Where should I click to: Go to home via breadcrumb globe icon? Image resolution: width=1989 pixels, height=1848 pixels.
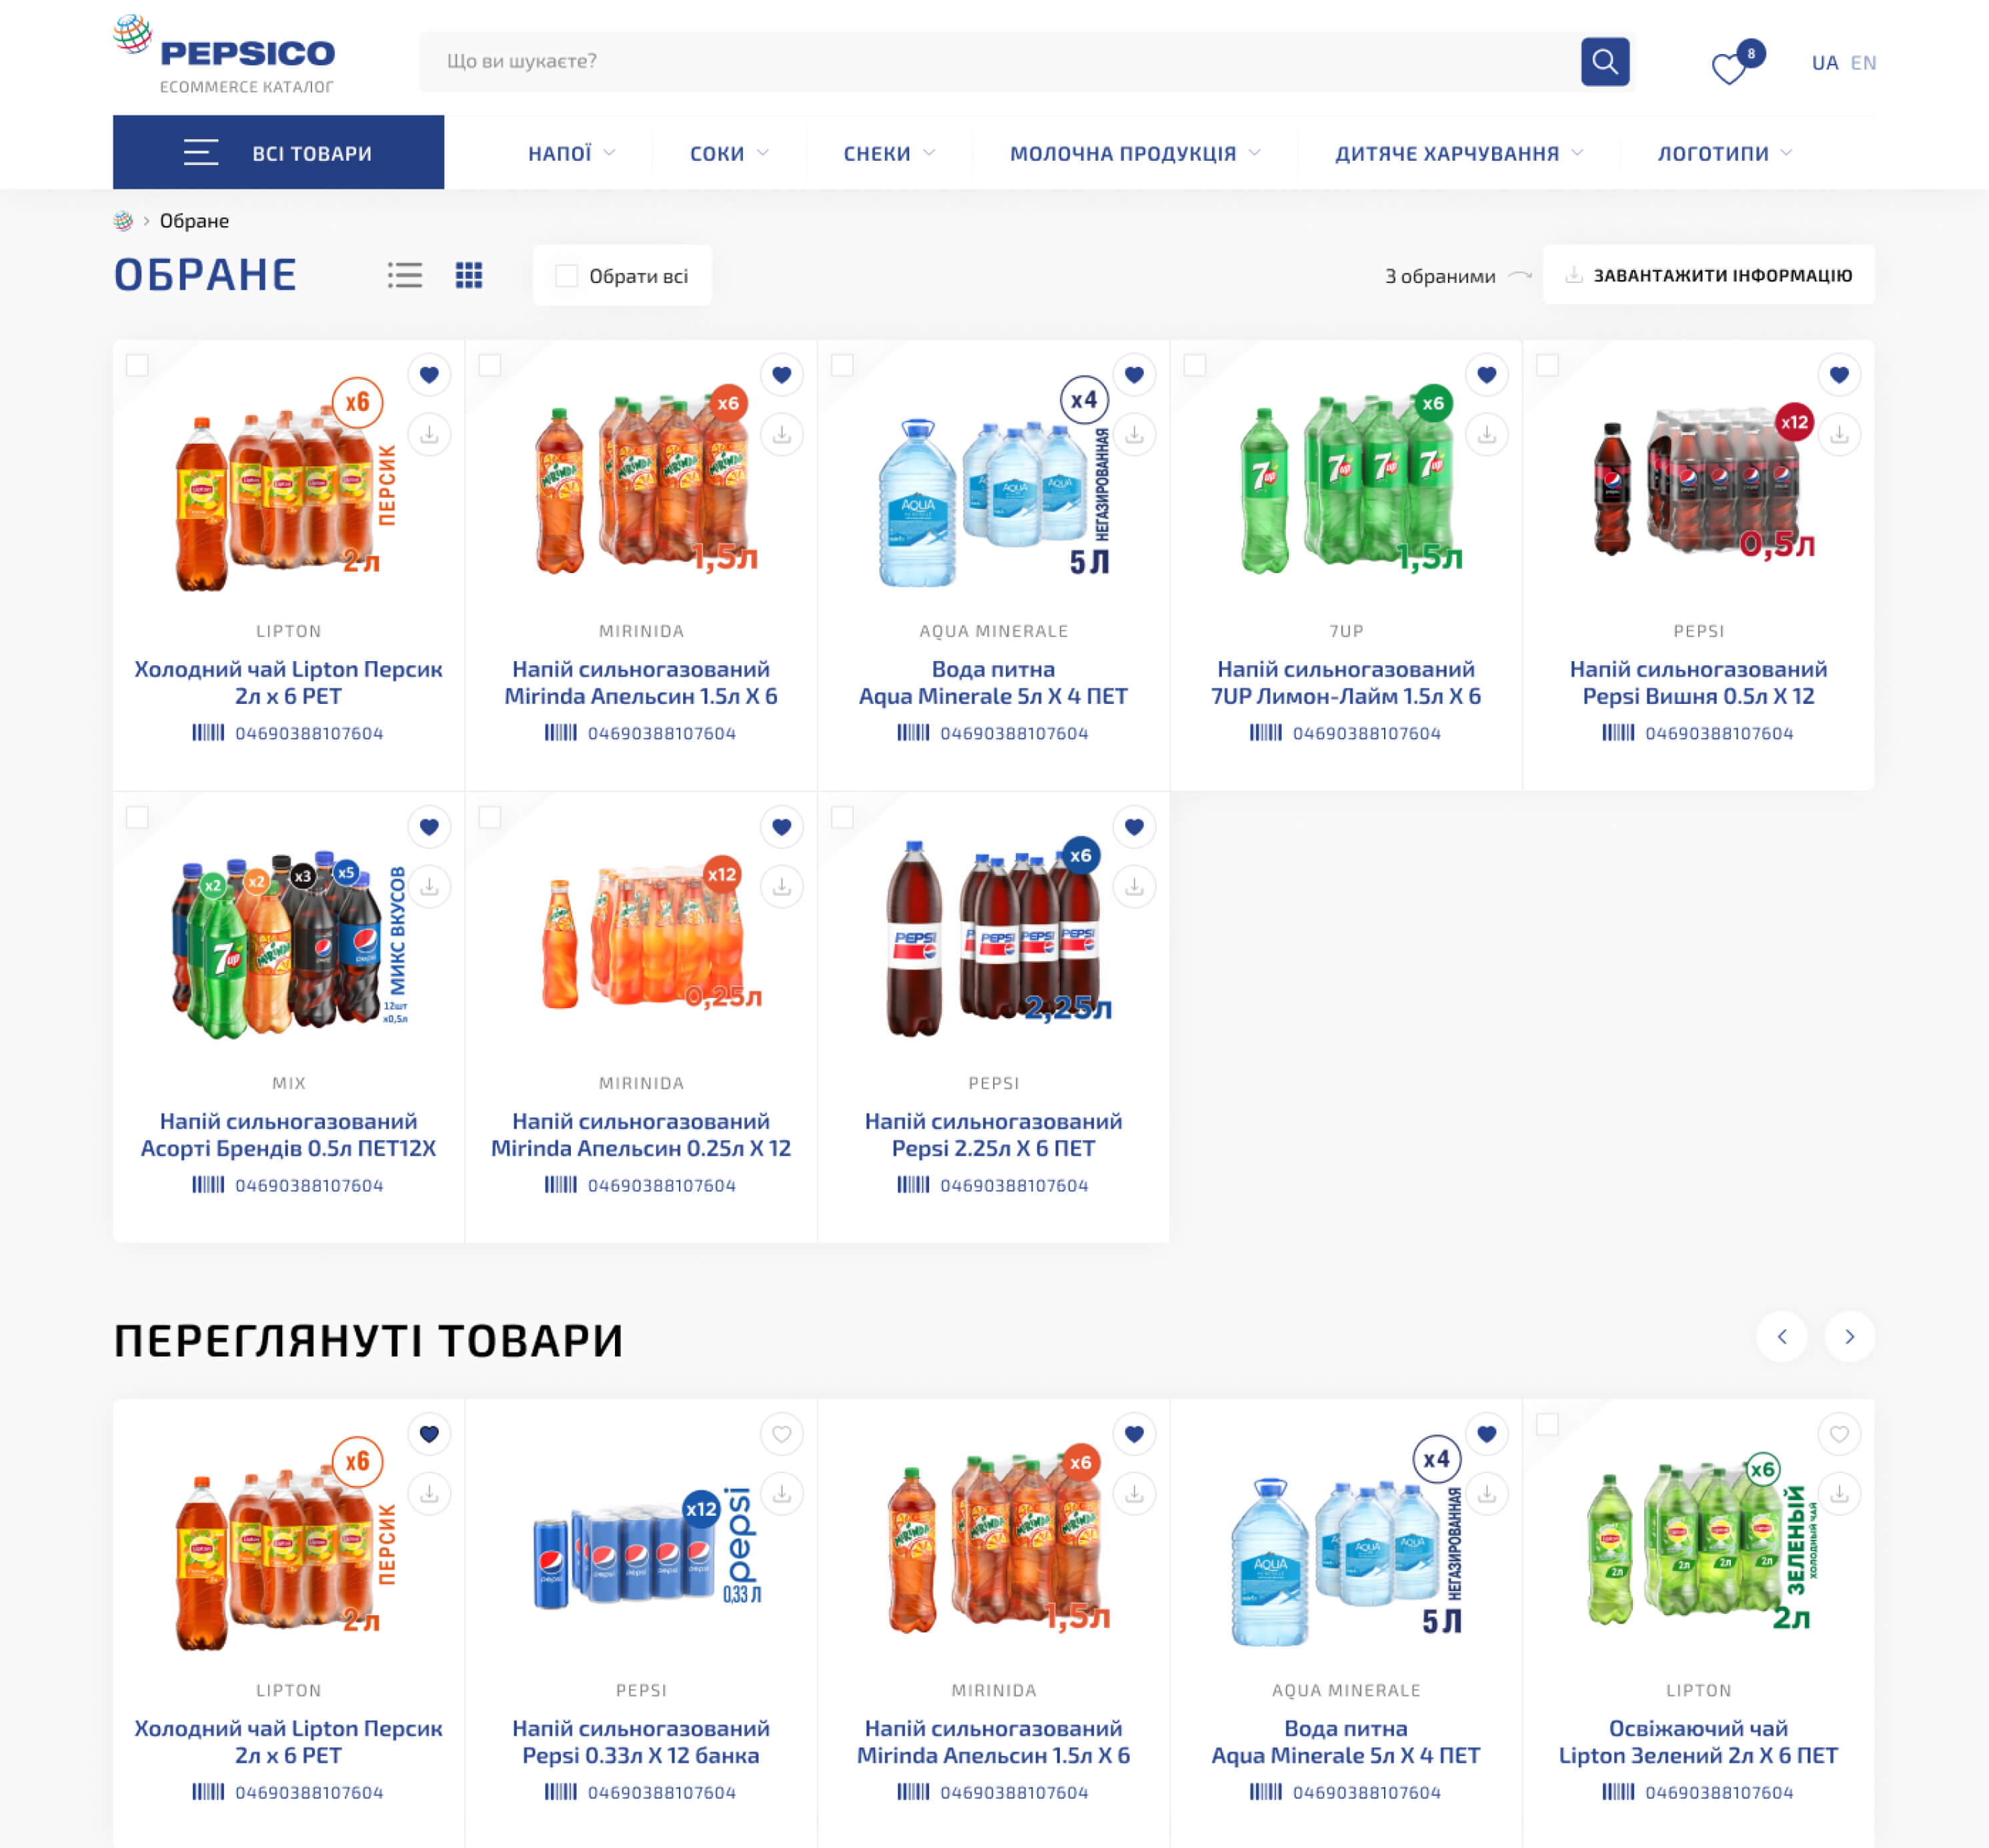123,221
